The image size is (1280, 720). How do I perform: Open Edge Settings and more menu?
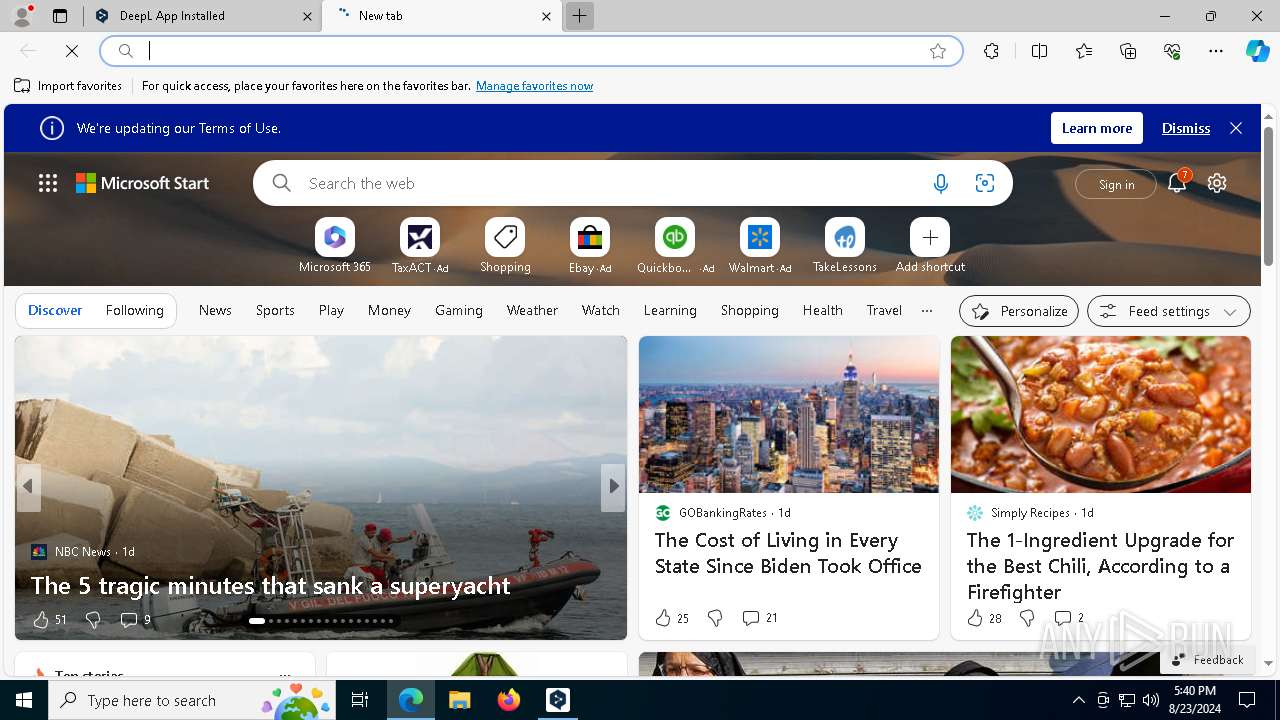coord(1216,51)
